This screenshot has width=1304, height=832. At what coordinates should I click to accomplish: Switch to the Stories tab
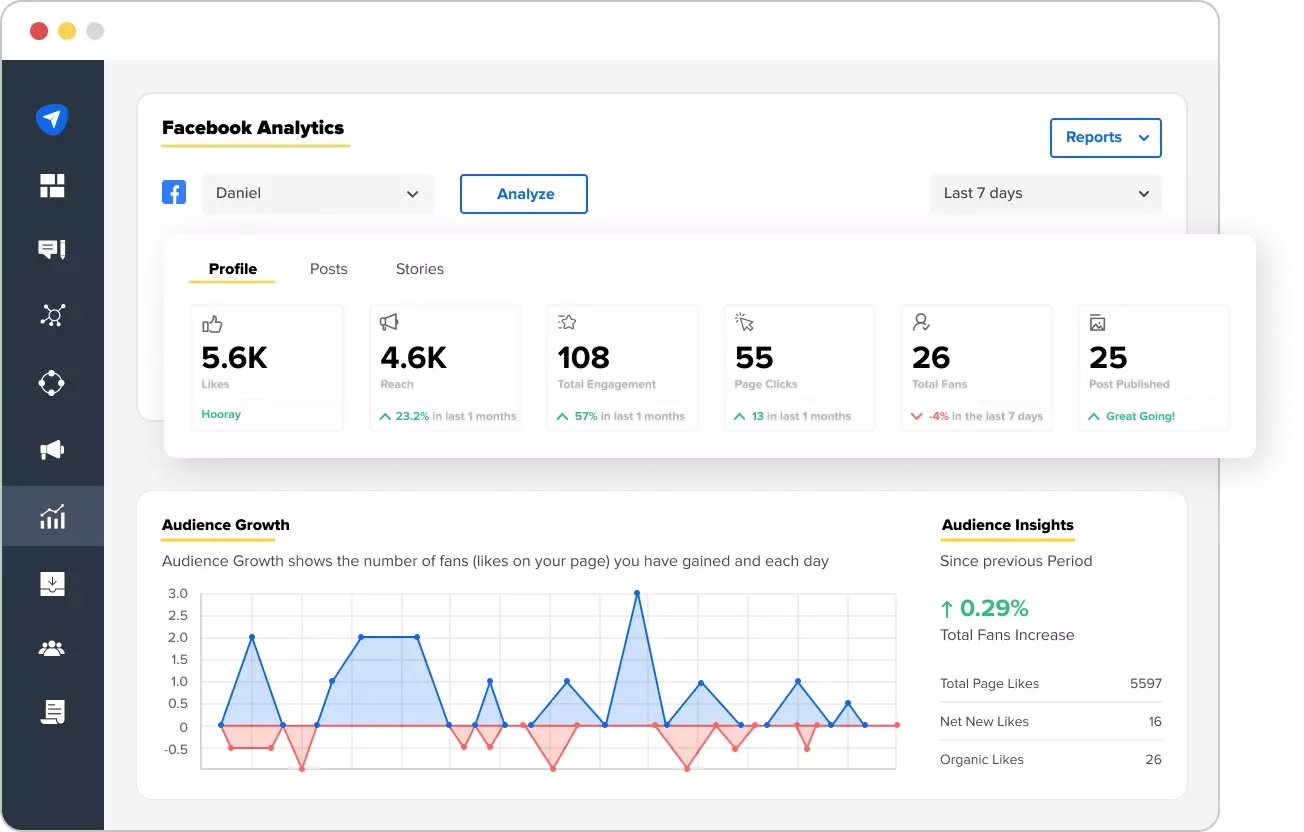419,268
